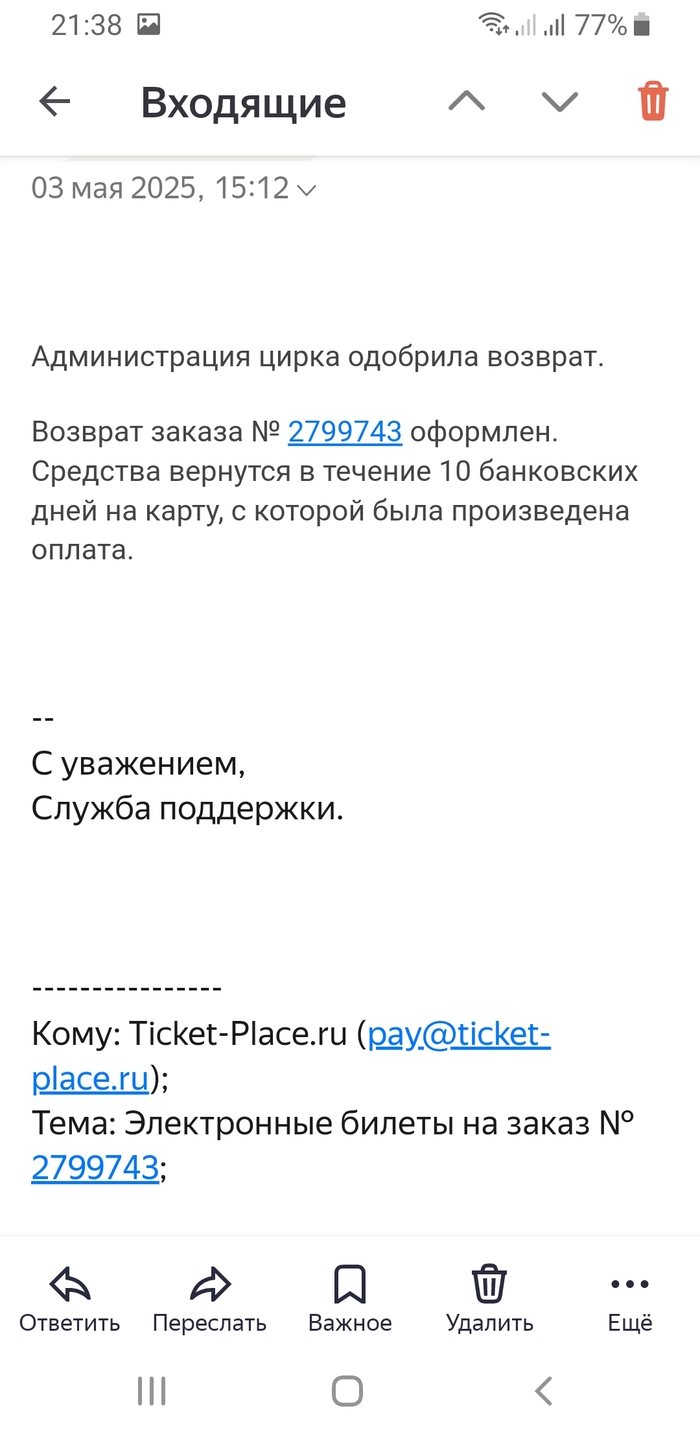Image resolution: width=700 pixels, height=1439 pixels.
Task: Tap the Wi-Fi icon in status bar
Action: coord(492,25)
